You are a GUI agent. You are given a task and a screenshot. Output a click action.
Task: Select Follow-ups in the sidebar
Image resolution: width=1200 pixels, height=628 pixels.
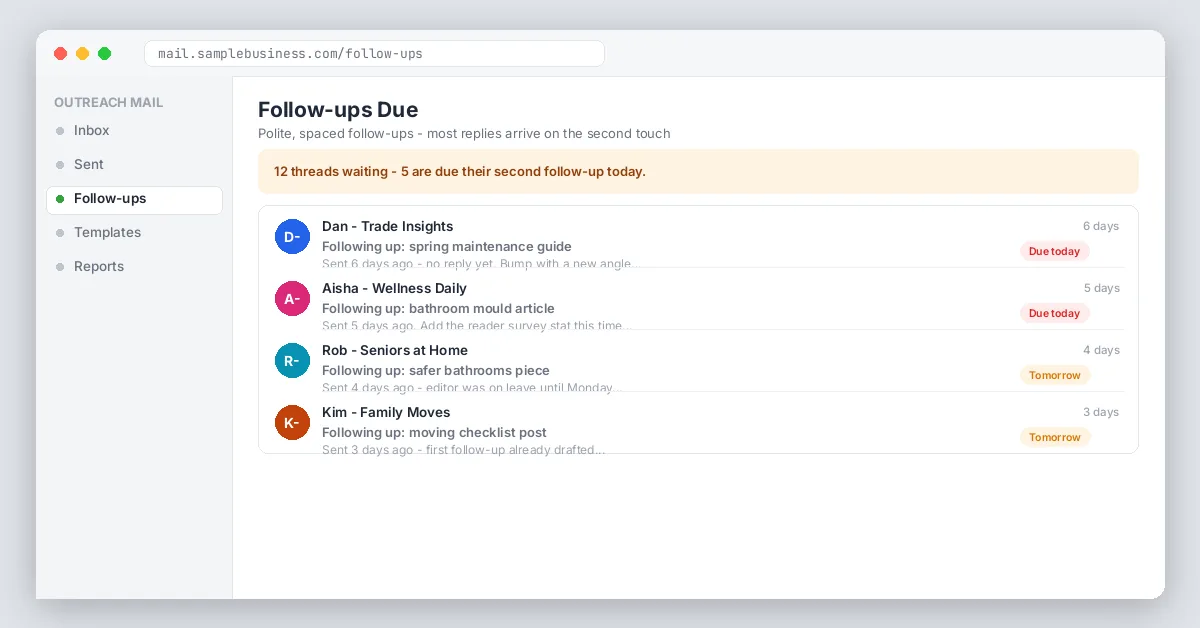point(134,199)
